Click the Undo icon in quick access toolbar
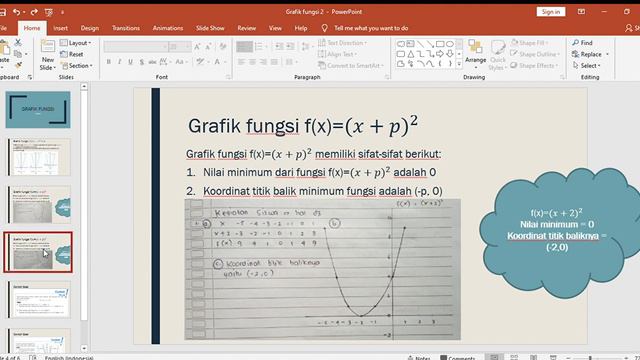 16,12
